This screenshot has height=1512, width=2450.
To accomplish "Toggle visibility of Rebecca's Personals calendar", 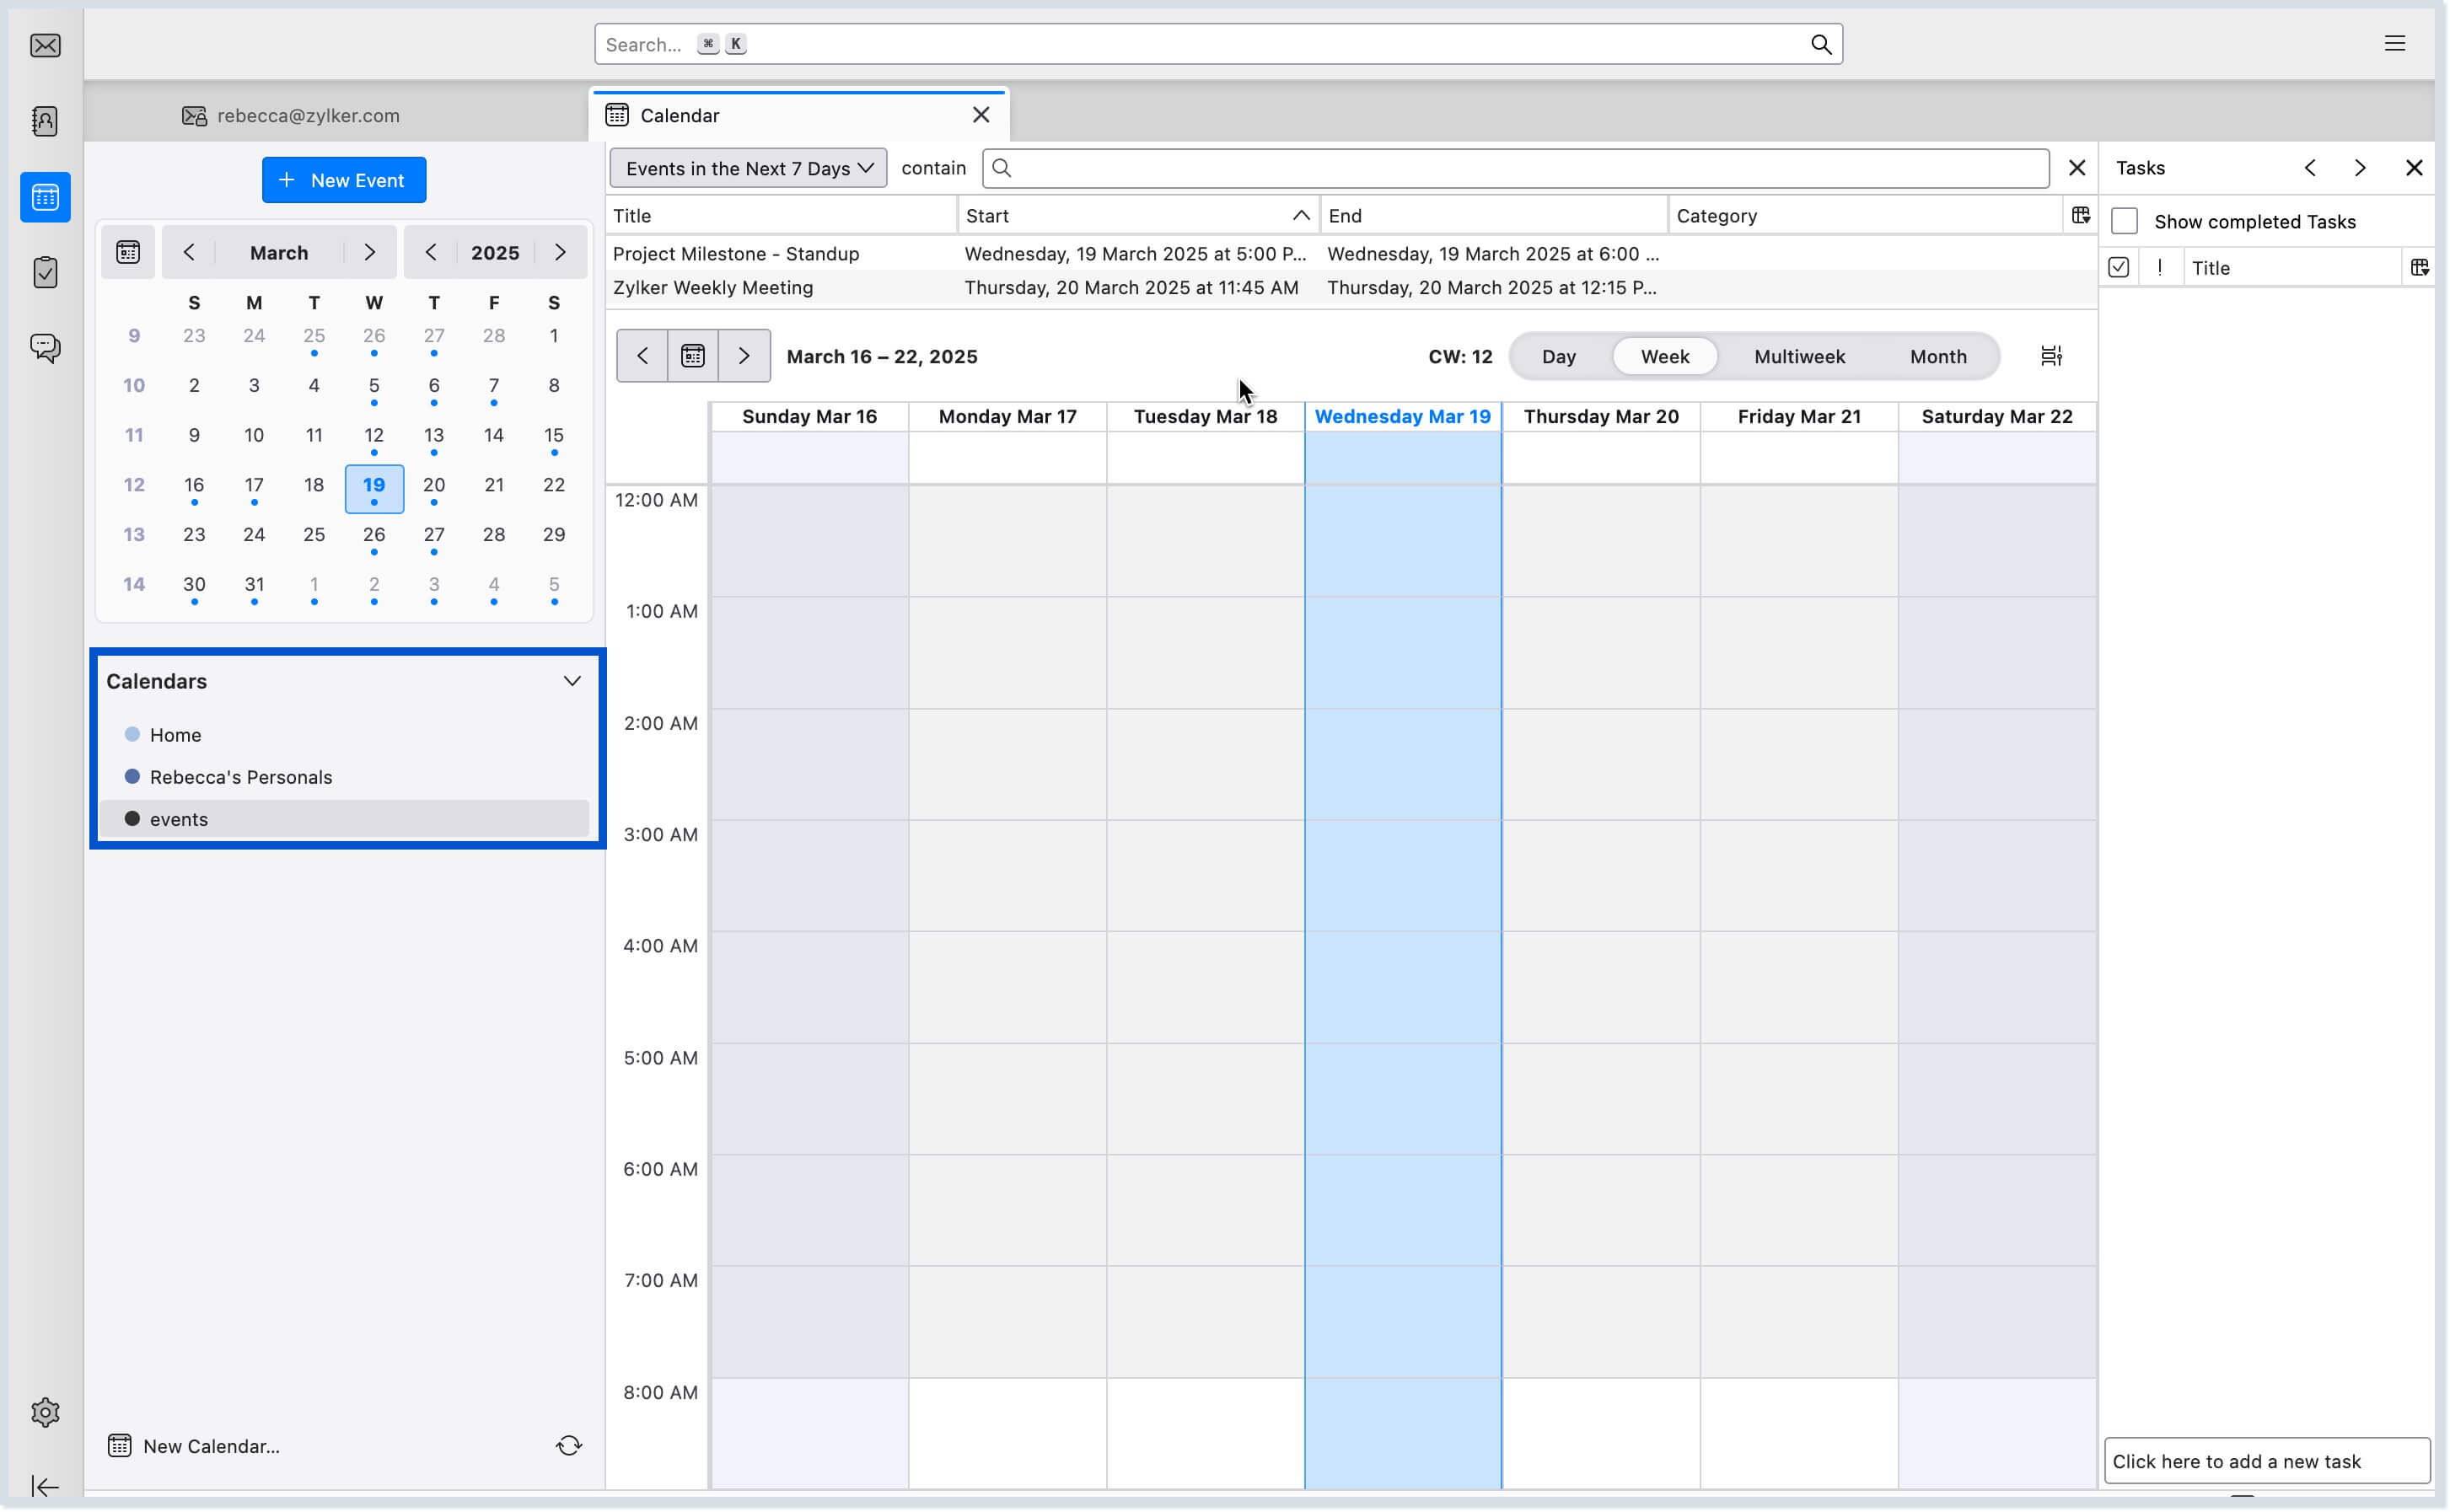I will (132, 776).
